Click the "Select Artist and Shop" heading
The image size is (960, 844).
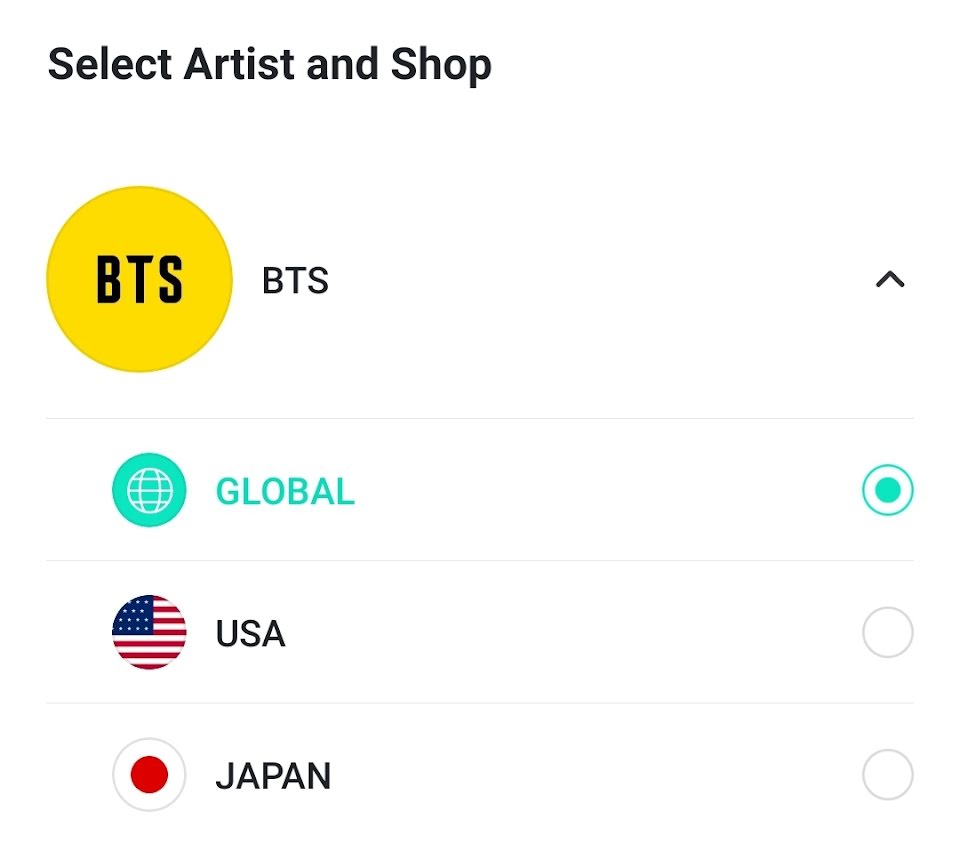[270, 65]
